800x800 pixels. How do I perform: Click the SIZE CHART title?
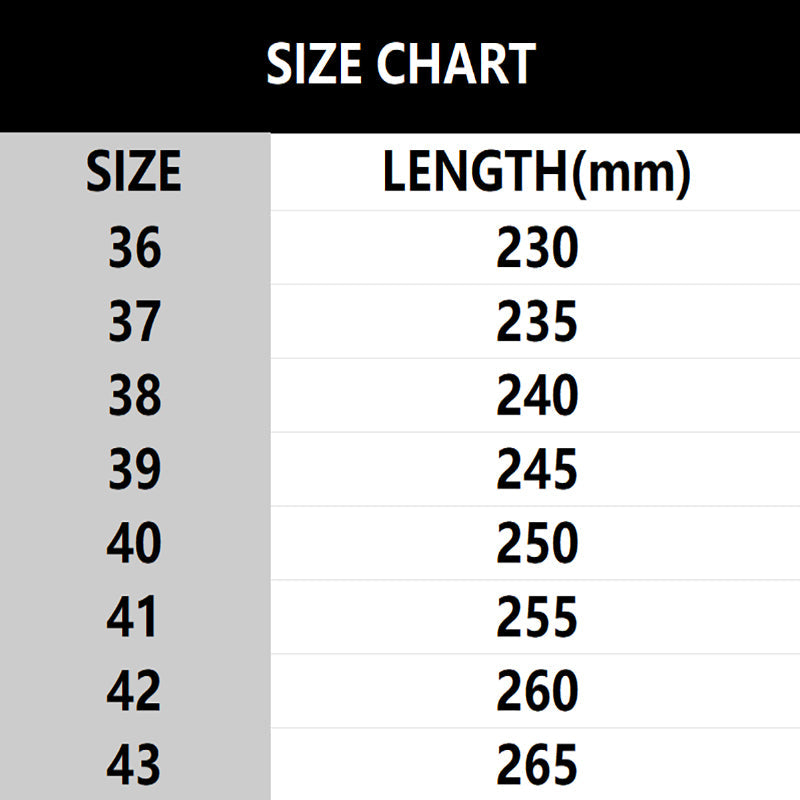coord(401,63)
